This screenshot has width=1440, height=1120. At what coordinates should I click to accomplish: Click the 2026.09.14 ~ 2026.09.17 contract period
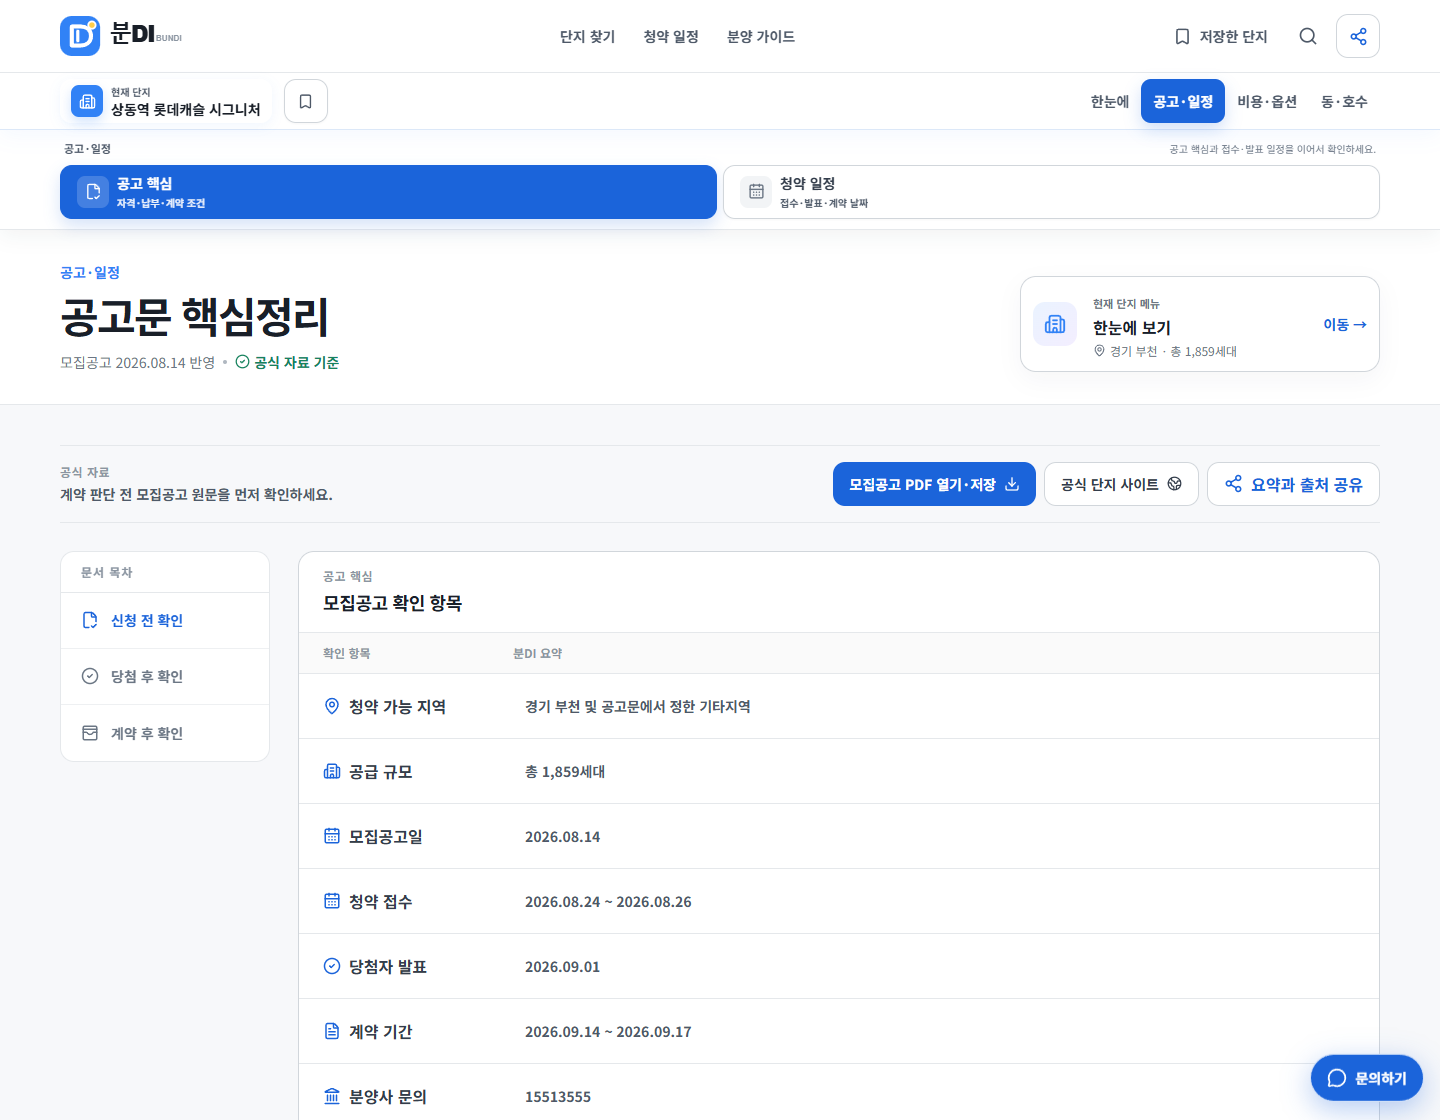608,1031
